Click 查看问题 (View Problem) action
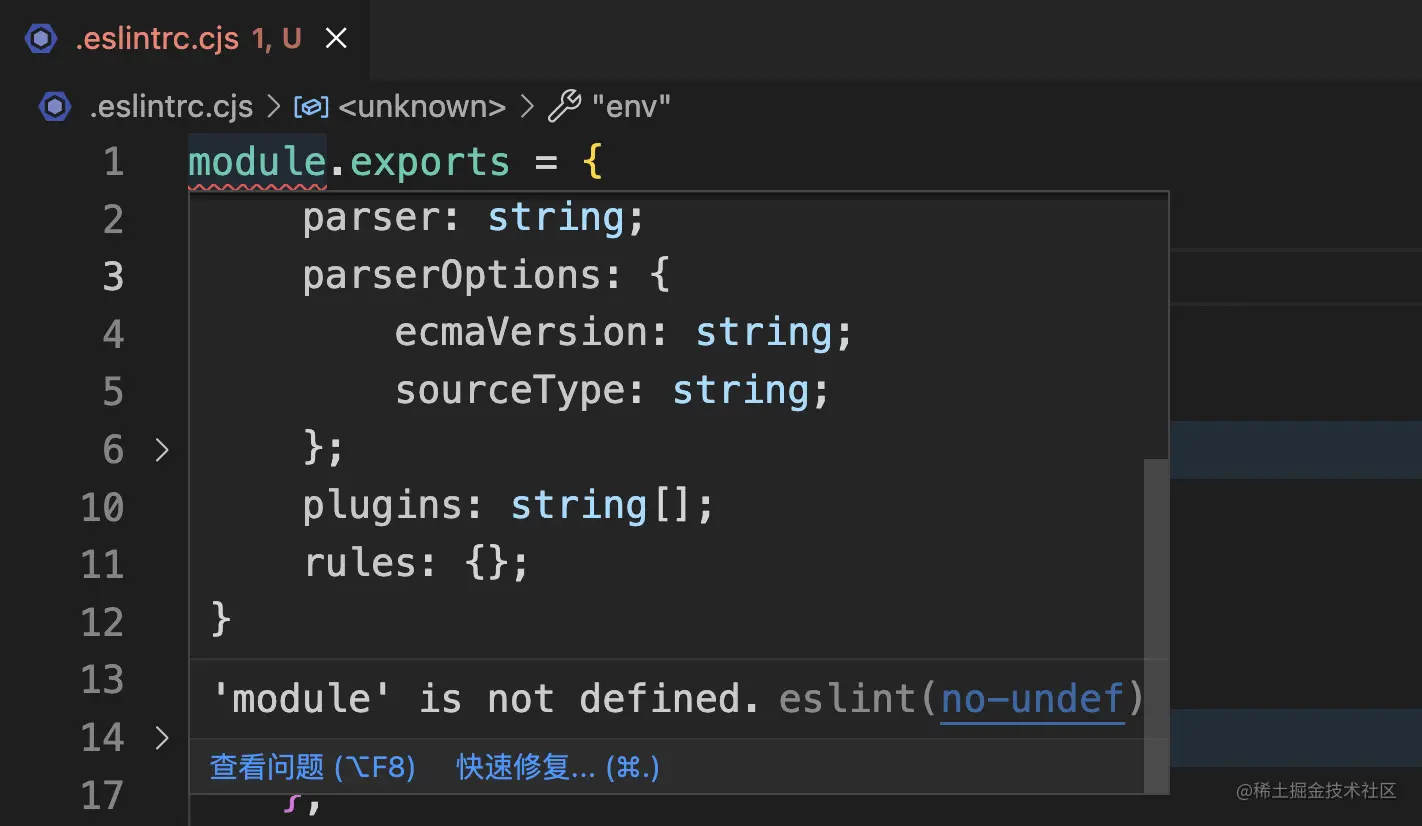The height and width of the screenshot is (826, 1422). pyautogui.click(x=312, y=767)
